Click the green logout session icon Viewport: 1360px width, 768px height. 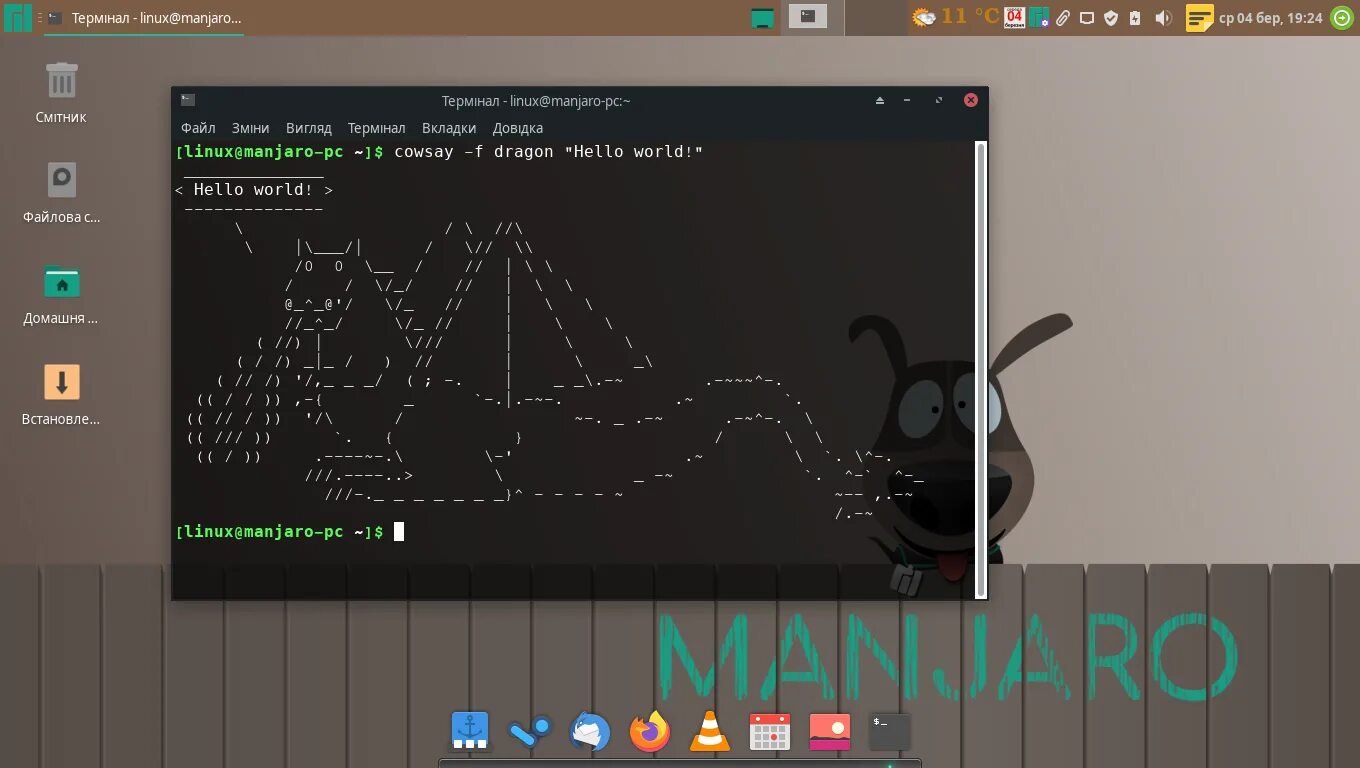[x=1342, y=18]
